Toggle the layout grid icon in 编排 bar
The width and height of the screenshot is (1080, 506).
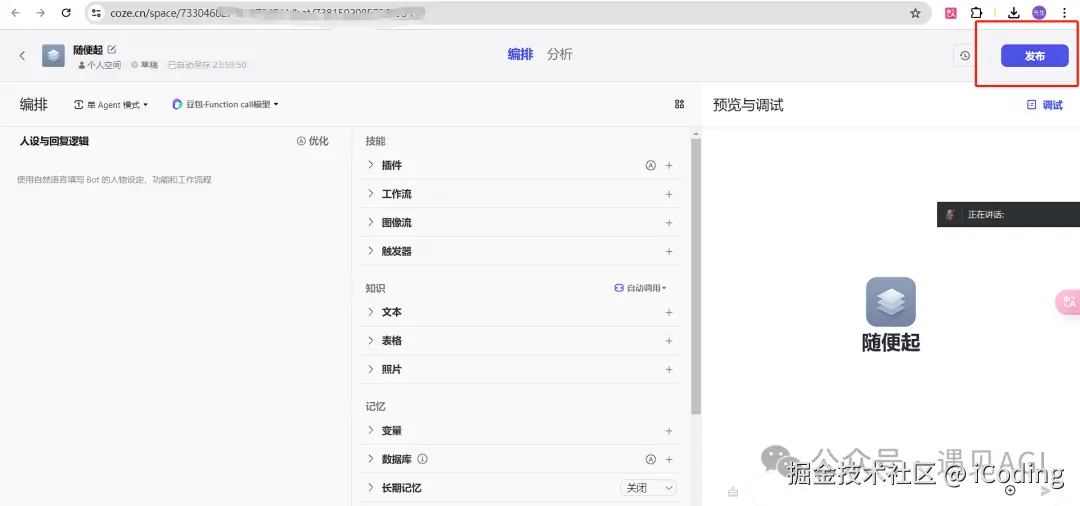tap(679, 104)
